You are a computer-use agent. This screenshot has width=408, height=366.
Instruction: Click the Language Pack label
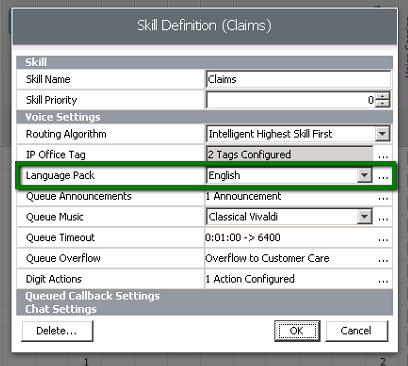coord(60,175)
